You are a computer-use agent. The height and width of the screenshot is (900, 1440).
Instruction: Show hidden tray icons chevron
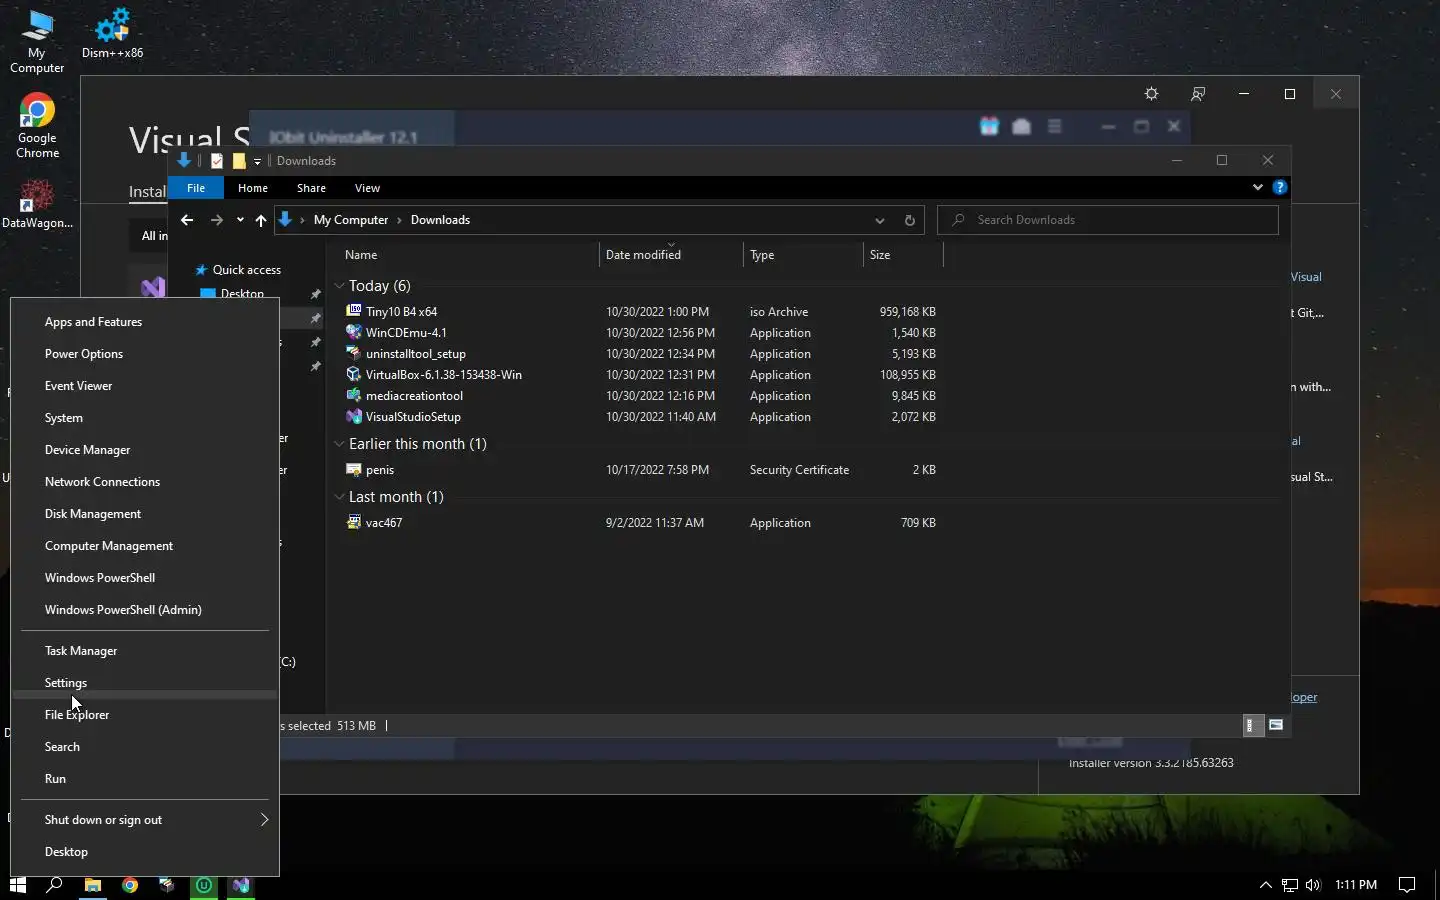1265,885
